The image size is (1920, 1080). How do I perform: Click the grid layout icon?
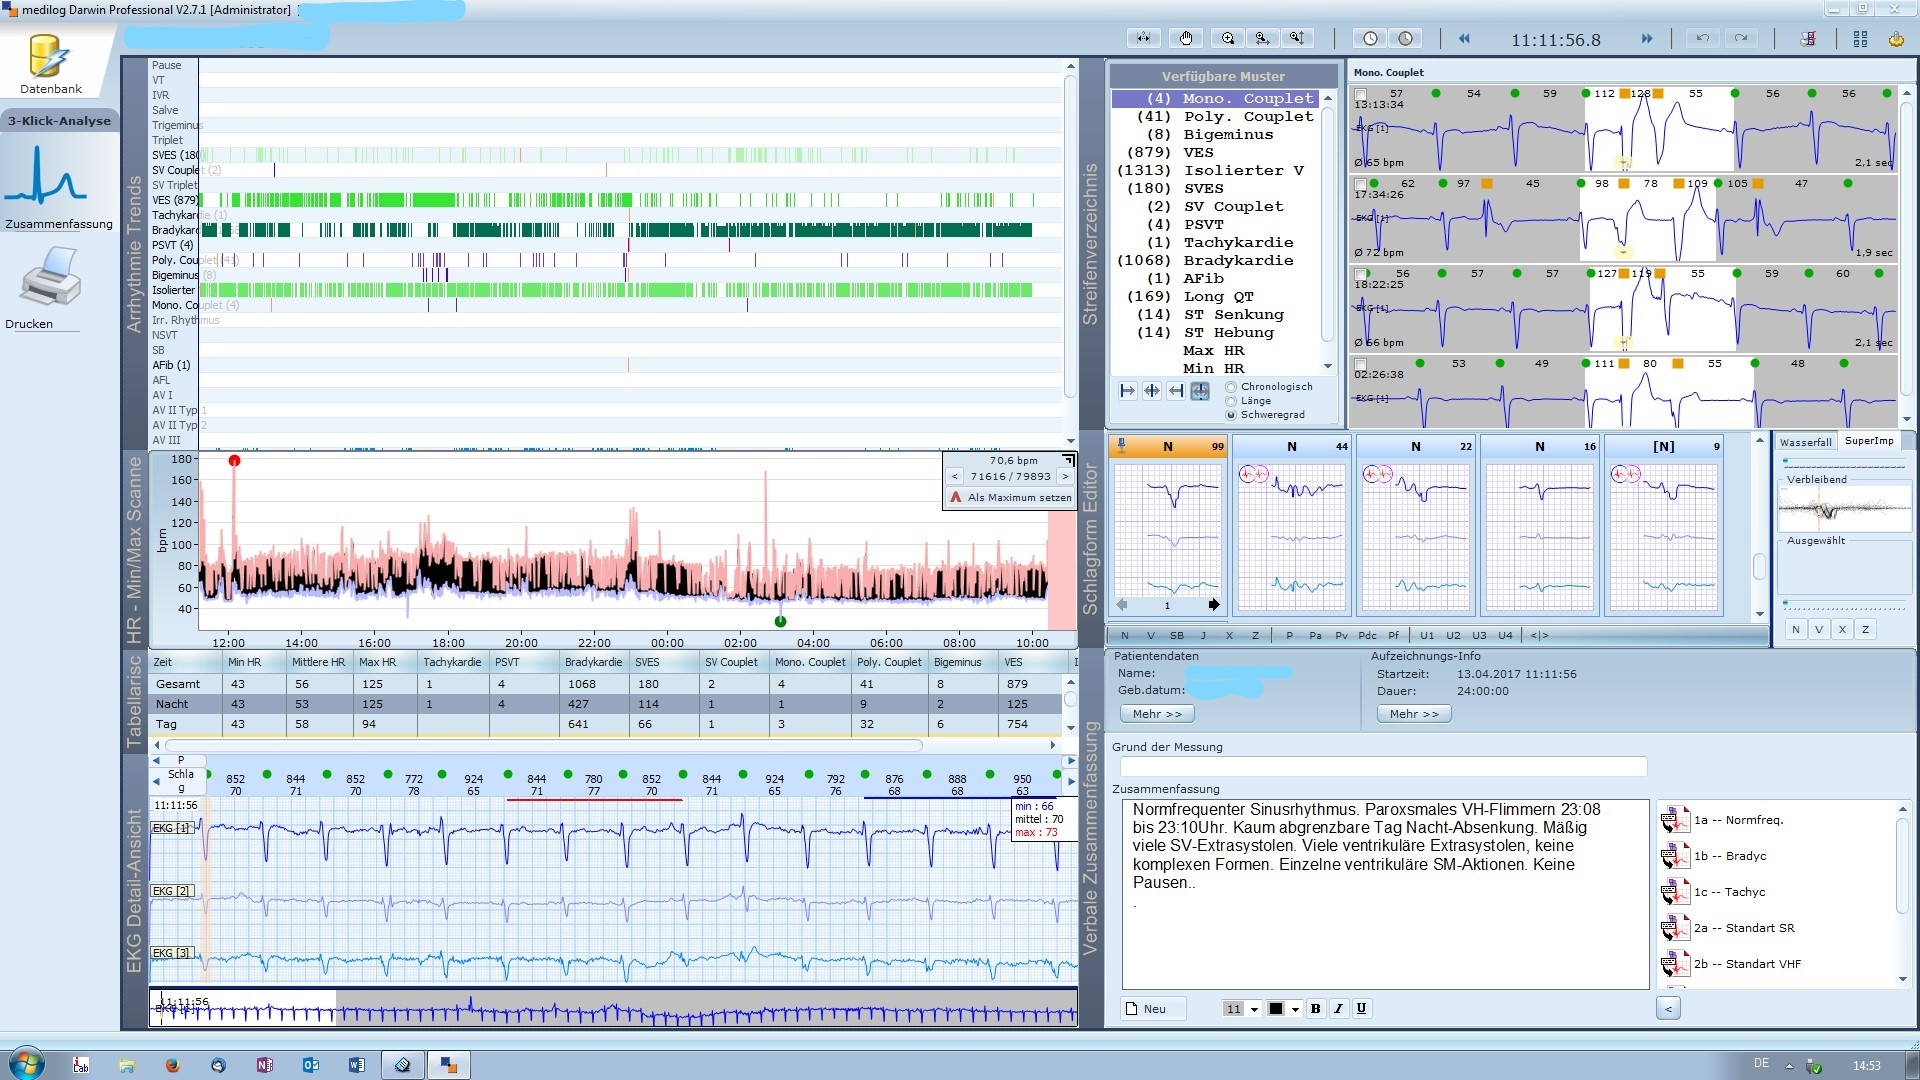[1860, 39]
